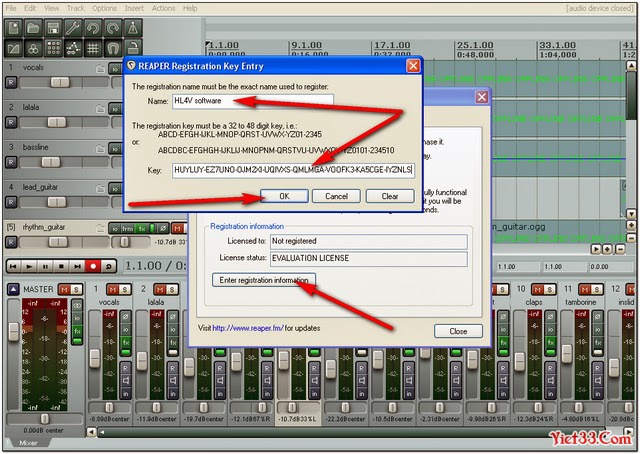Click tamborine mixer strip io button
Screen dimensions: 640x454
tap(598, 330)
